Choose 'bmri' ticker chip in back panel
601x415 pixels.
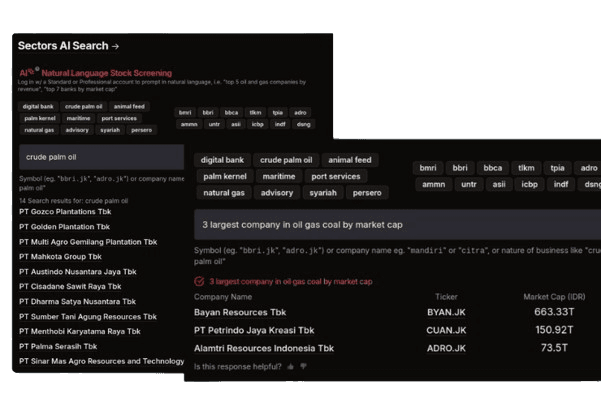[x=185, y=113]
